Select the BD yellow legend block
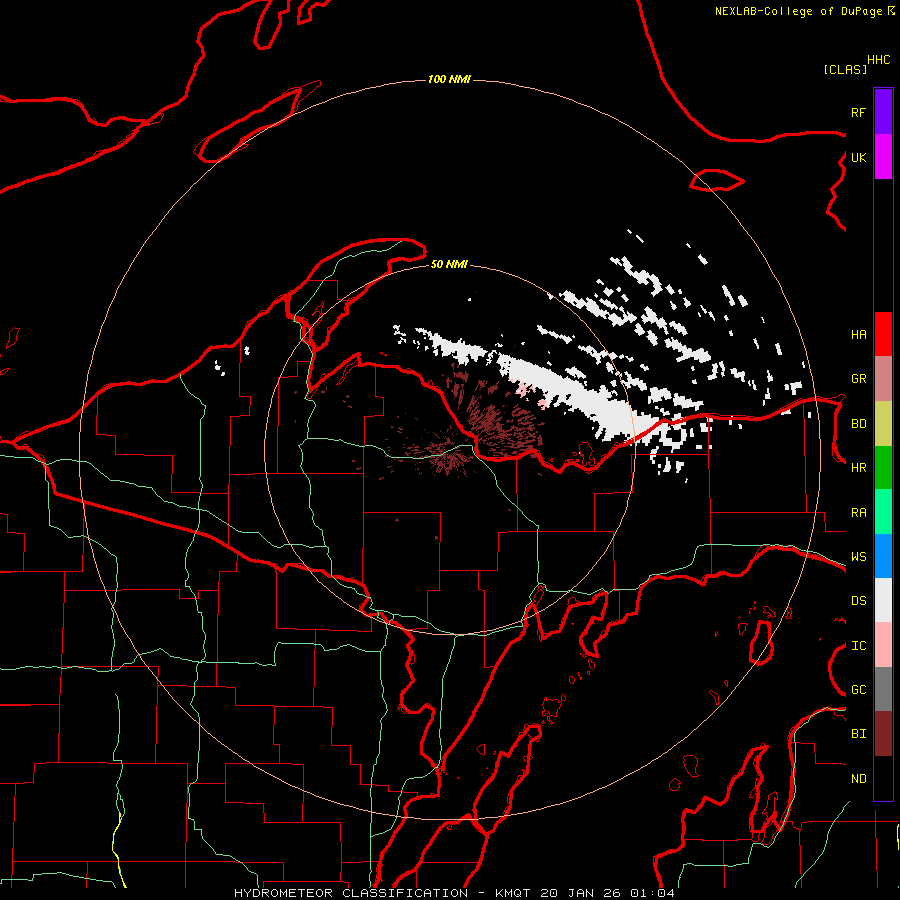This screenshot has width=900, height=900. (883, 423)
